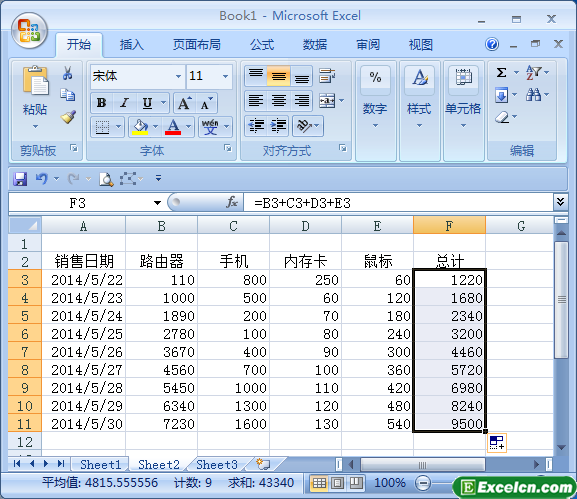Click the fx insert function icon

point(232,202)
